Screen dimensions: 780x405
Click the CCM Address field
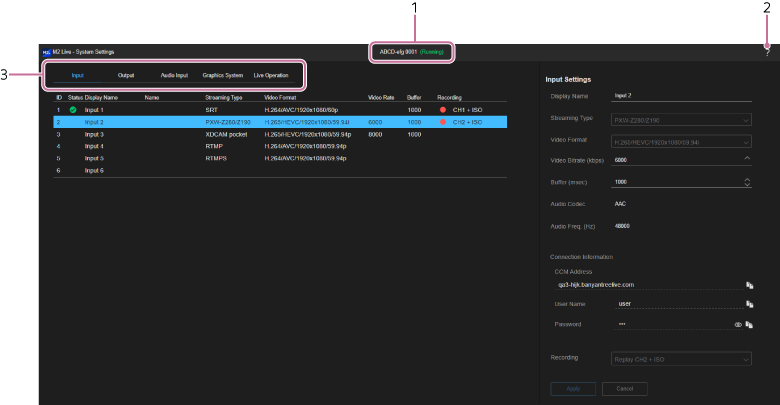[649, 285]
